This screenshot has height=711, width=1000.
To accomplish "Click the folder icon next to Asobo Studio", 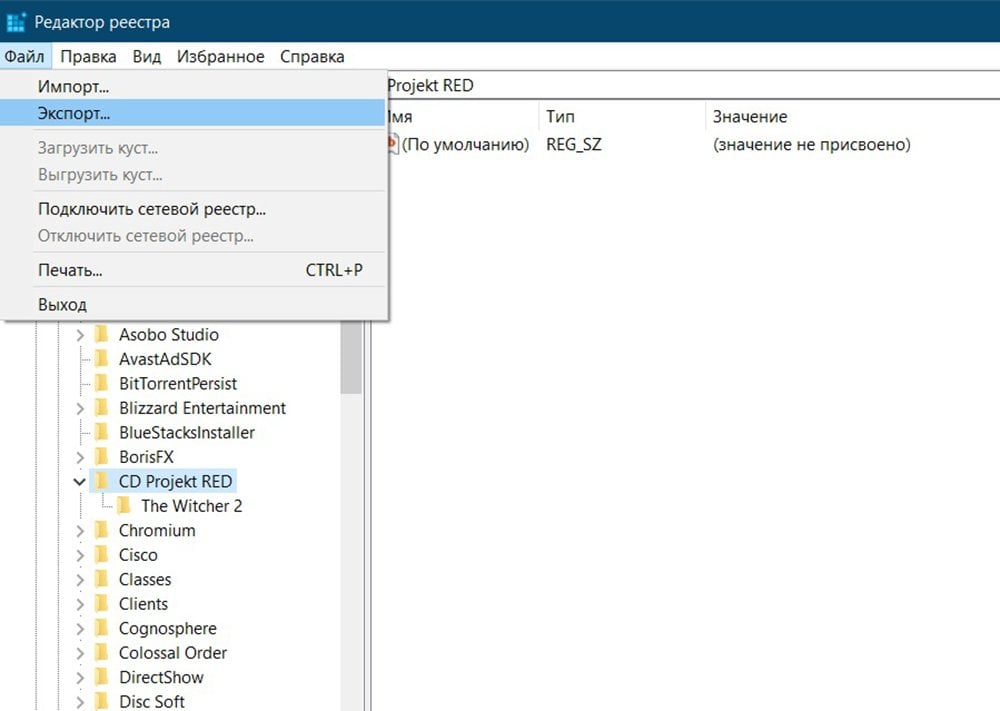I will [x=101, y=335].
